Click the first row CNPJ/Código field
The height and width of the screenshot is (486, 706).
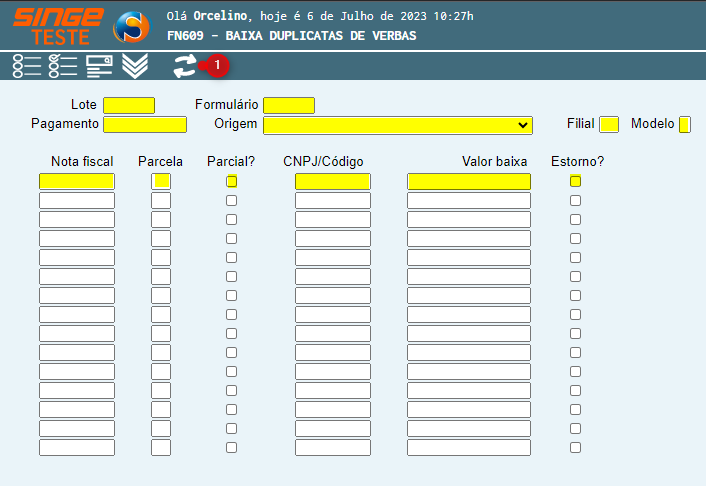333,181
